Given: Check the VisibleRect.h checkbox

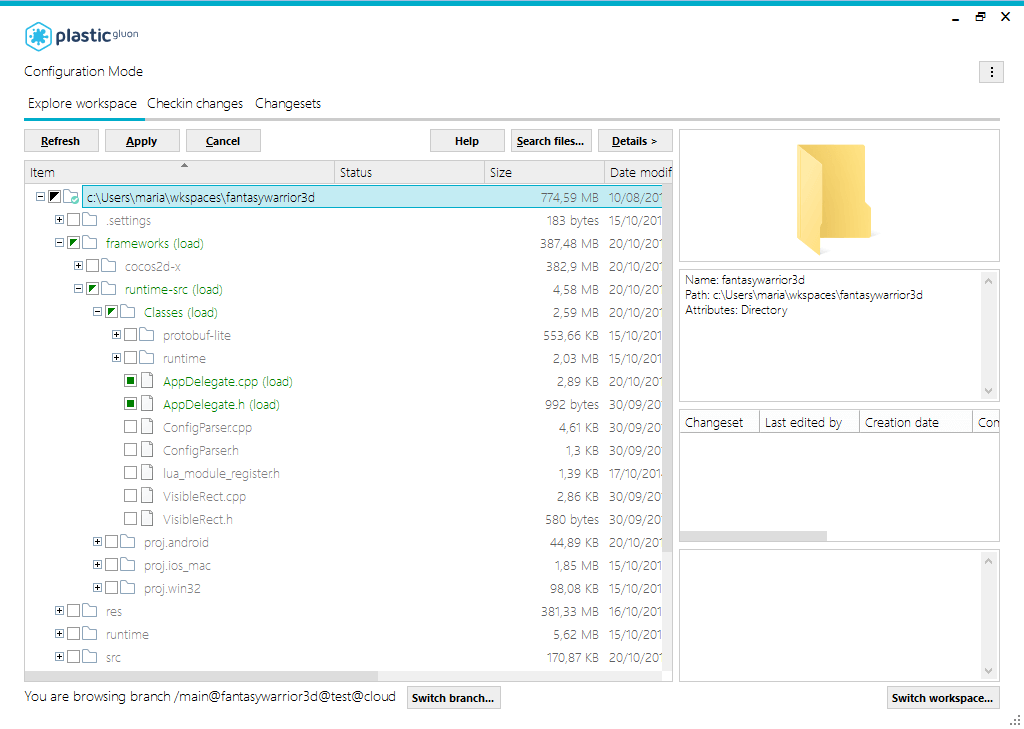Looking at the screenshot, I should [130, 519].
